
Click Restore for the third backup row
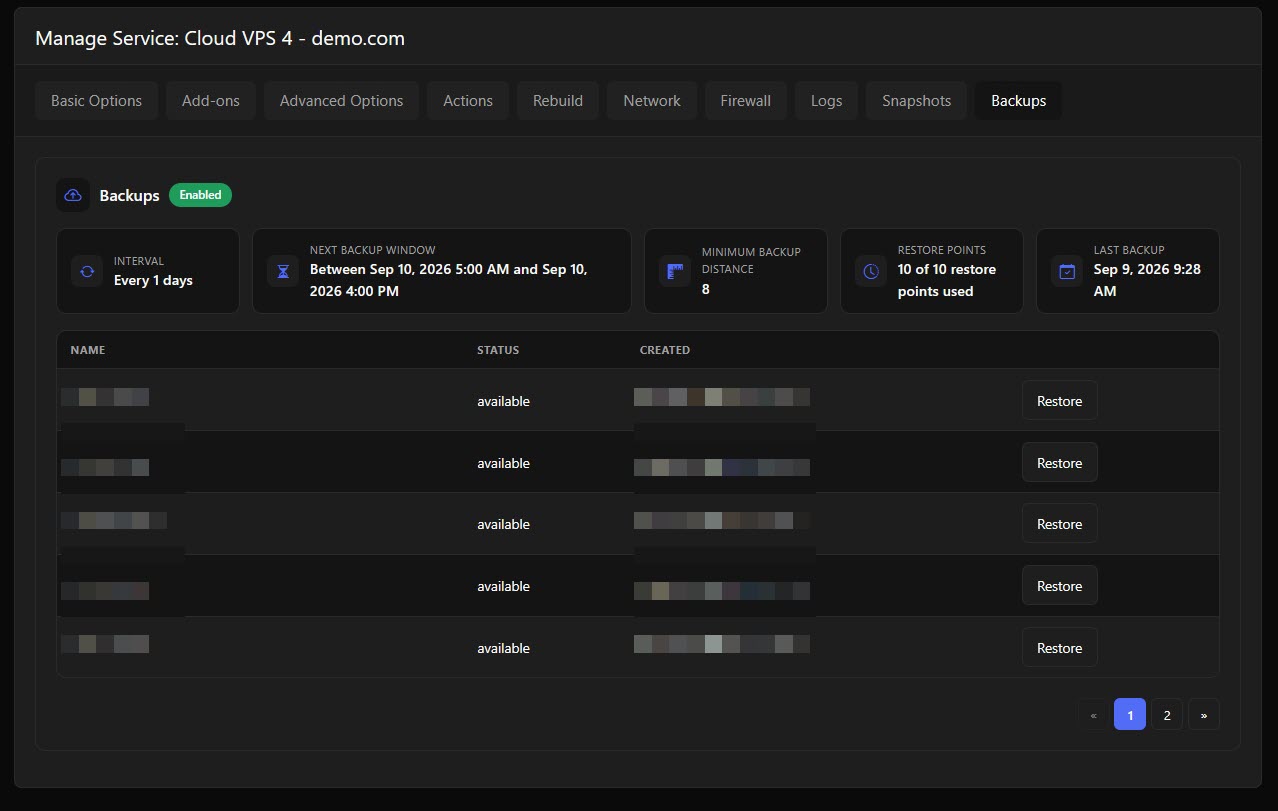[1060, 524]
